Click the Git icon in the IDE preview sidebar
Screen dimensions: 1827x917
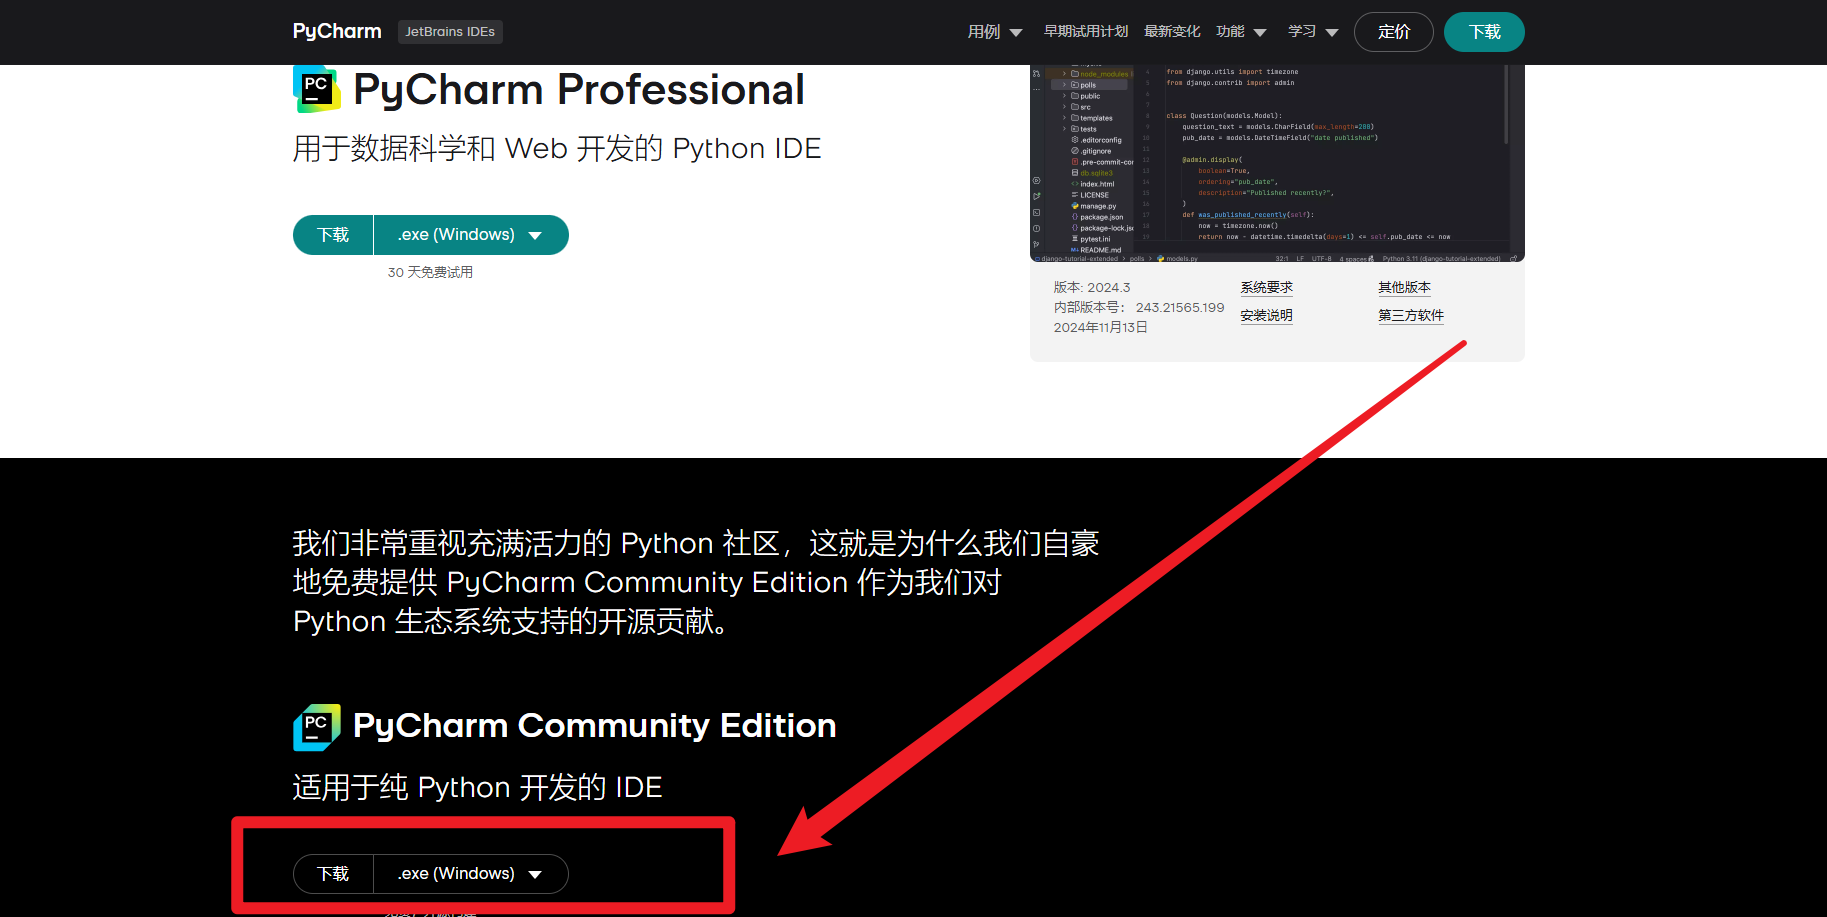coord(1036,244)
